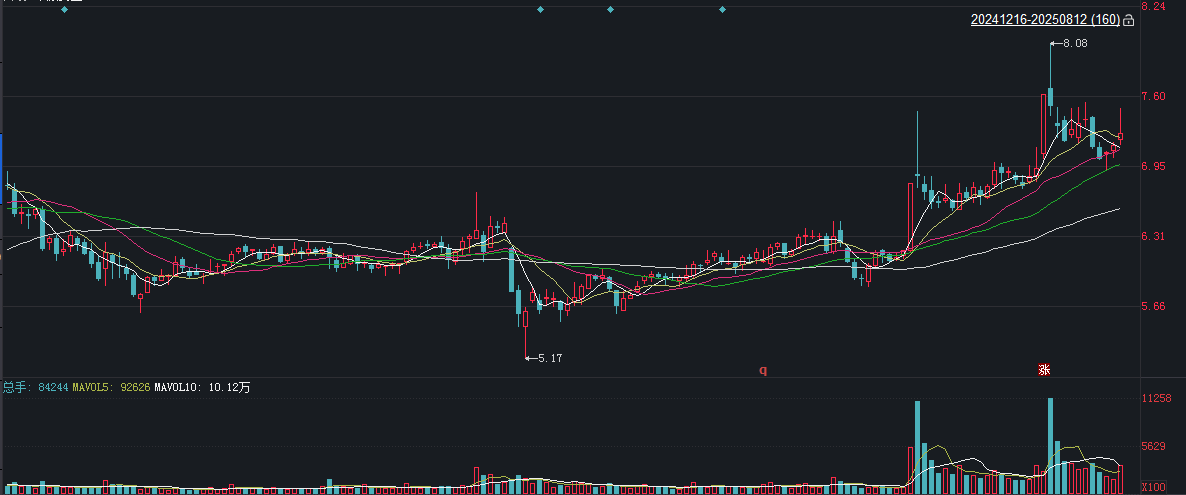
Task: Click the 5.66 price axis label
Action: pos(1153,306)
